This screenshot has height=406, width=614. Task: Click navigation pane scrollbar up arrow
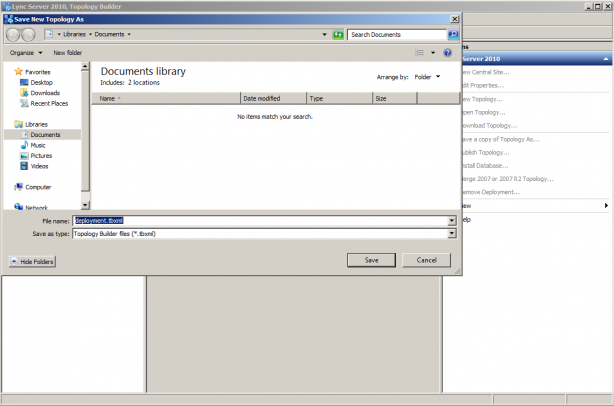click(x=85, y=67)
